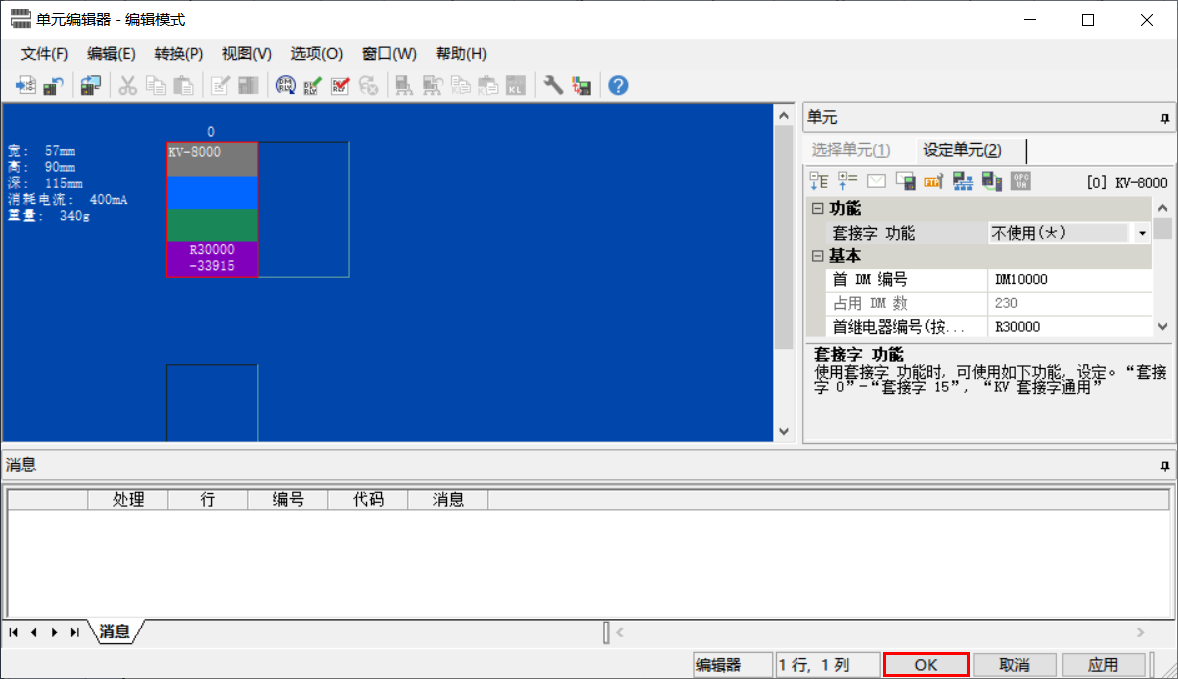This screenshot has width=1178, height=679.
Task: Click the network configuration icon in unit panel
Action: coord(964,182)
